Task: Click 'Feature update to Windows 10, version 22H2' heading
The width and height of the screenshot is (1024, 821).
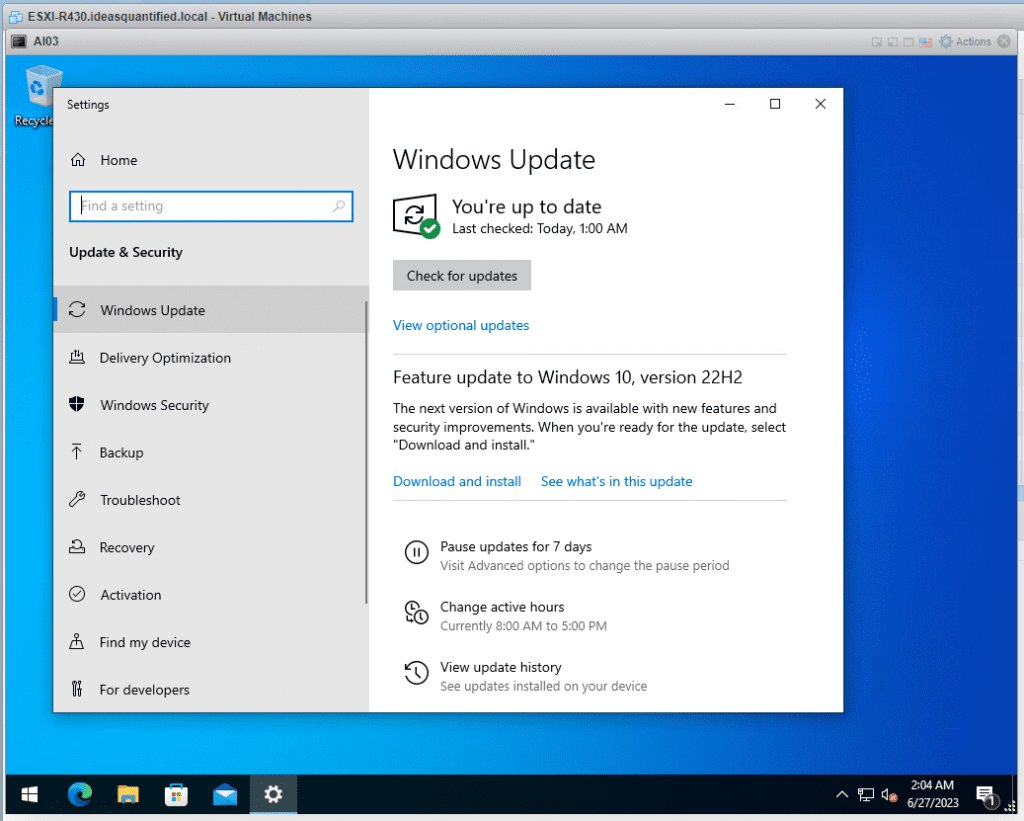Action: [568, 377]
